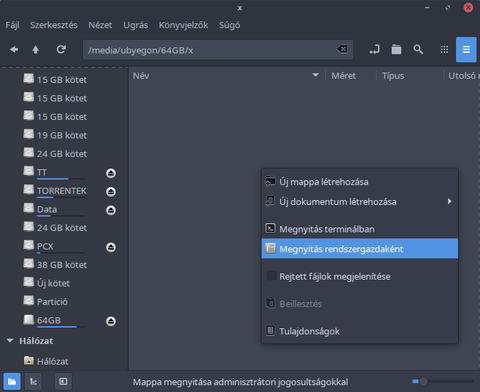Choose Új mappa létrehozása

click(x=360, y=182)
